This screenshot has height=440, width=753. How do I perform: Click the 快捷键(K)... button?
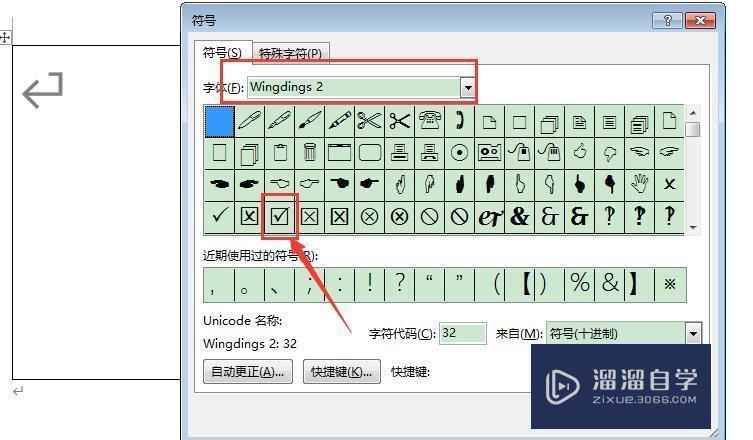click(341, 372)
